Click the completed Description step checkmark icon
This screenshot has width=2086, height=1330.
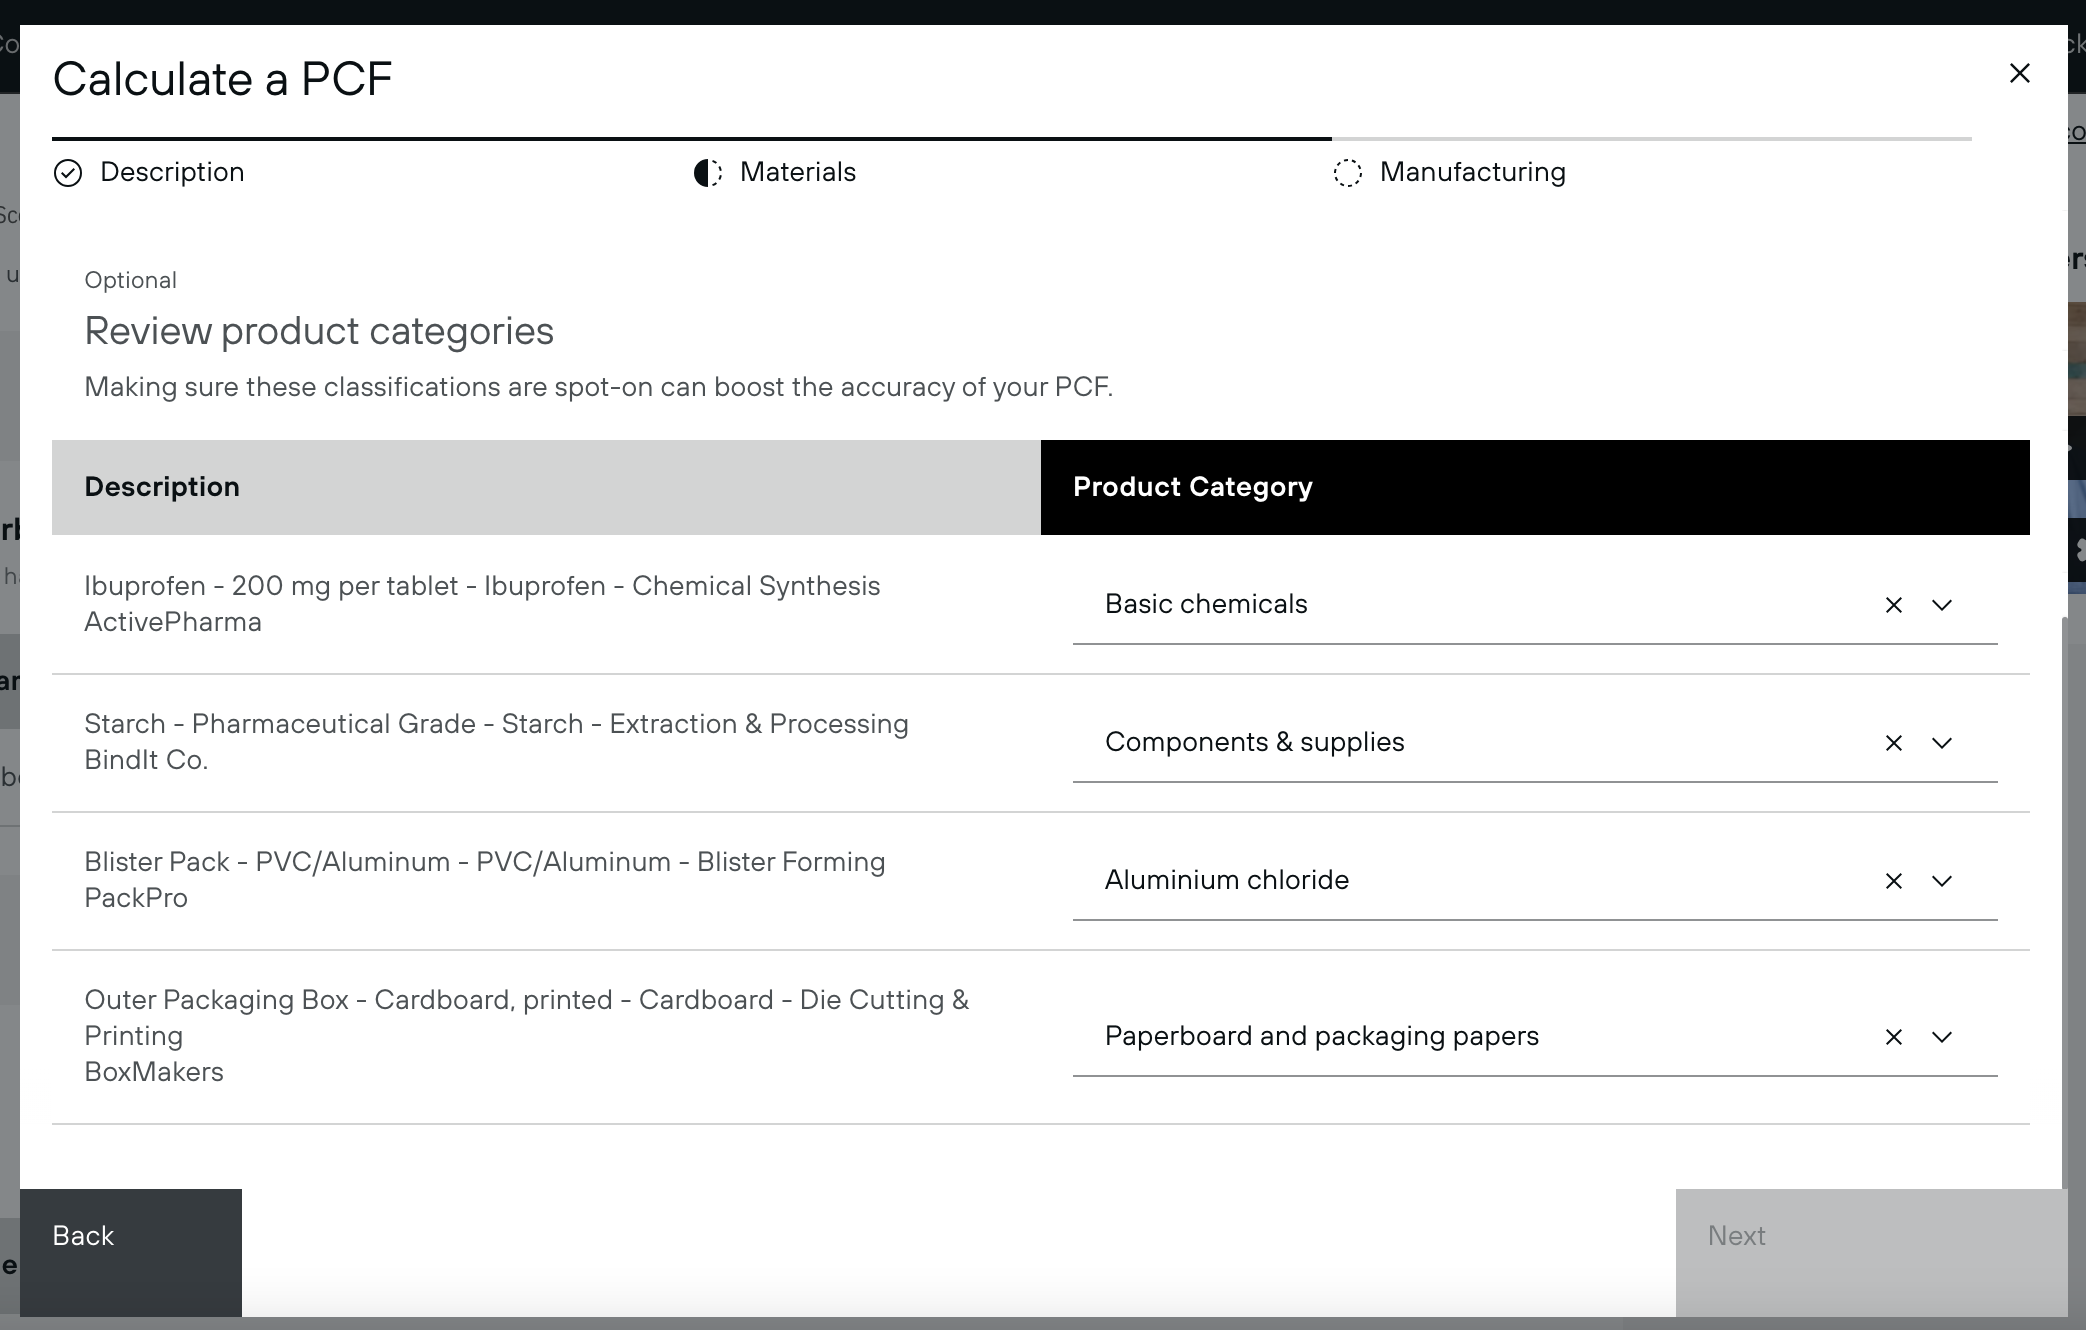click(x=68, y=173)
